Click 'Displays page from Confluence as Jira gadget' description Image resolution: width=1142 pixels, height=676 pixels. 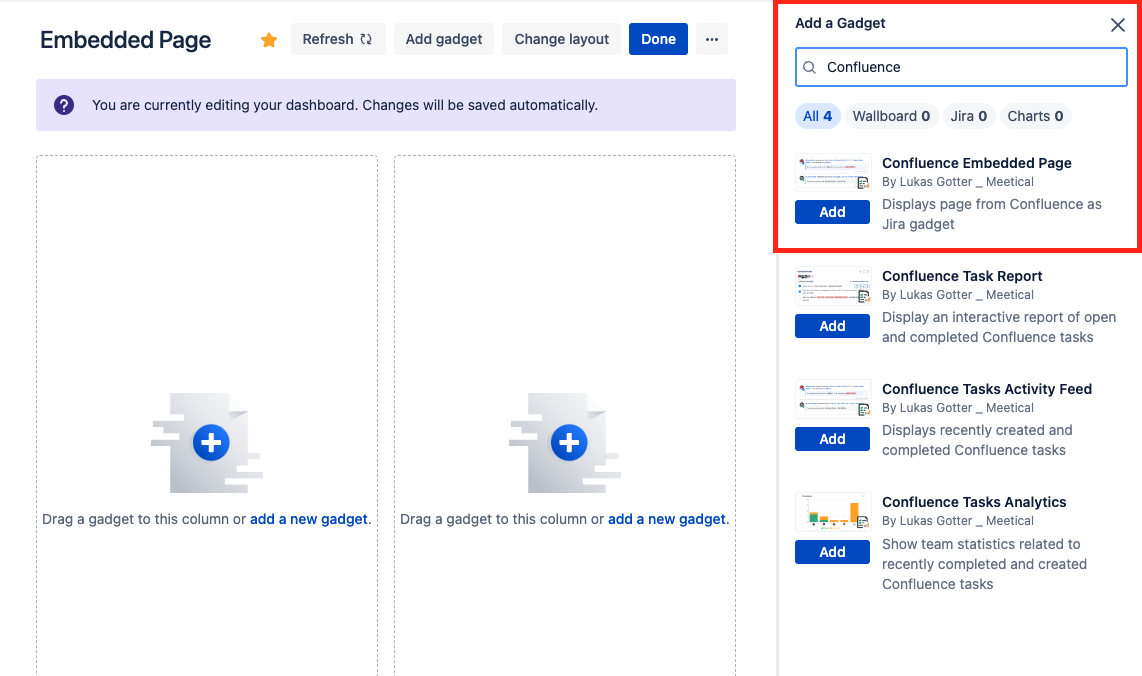point(992,214)
